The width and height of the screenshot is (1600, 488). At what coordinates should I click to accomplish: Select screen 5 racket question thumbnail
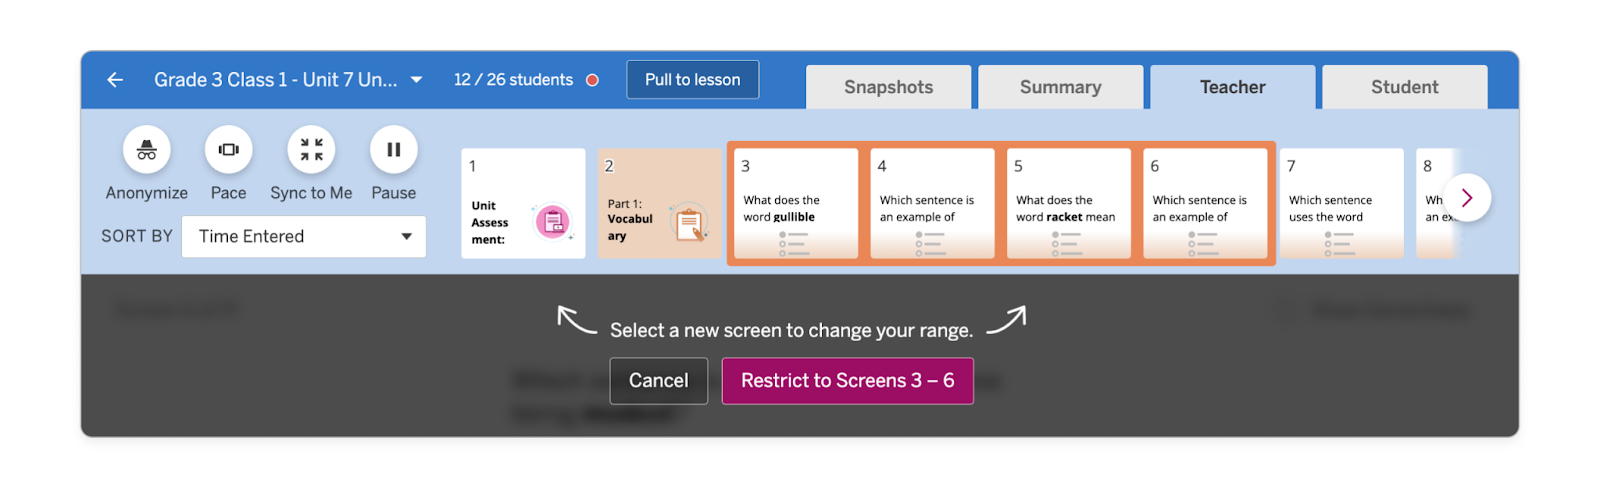[x=1068, y=203]
